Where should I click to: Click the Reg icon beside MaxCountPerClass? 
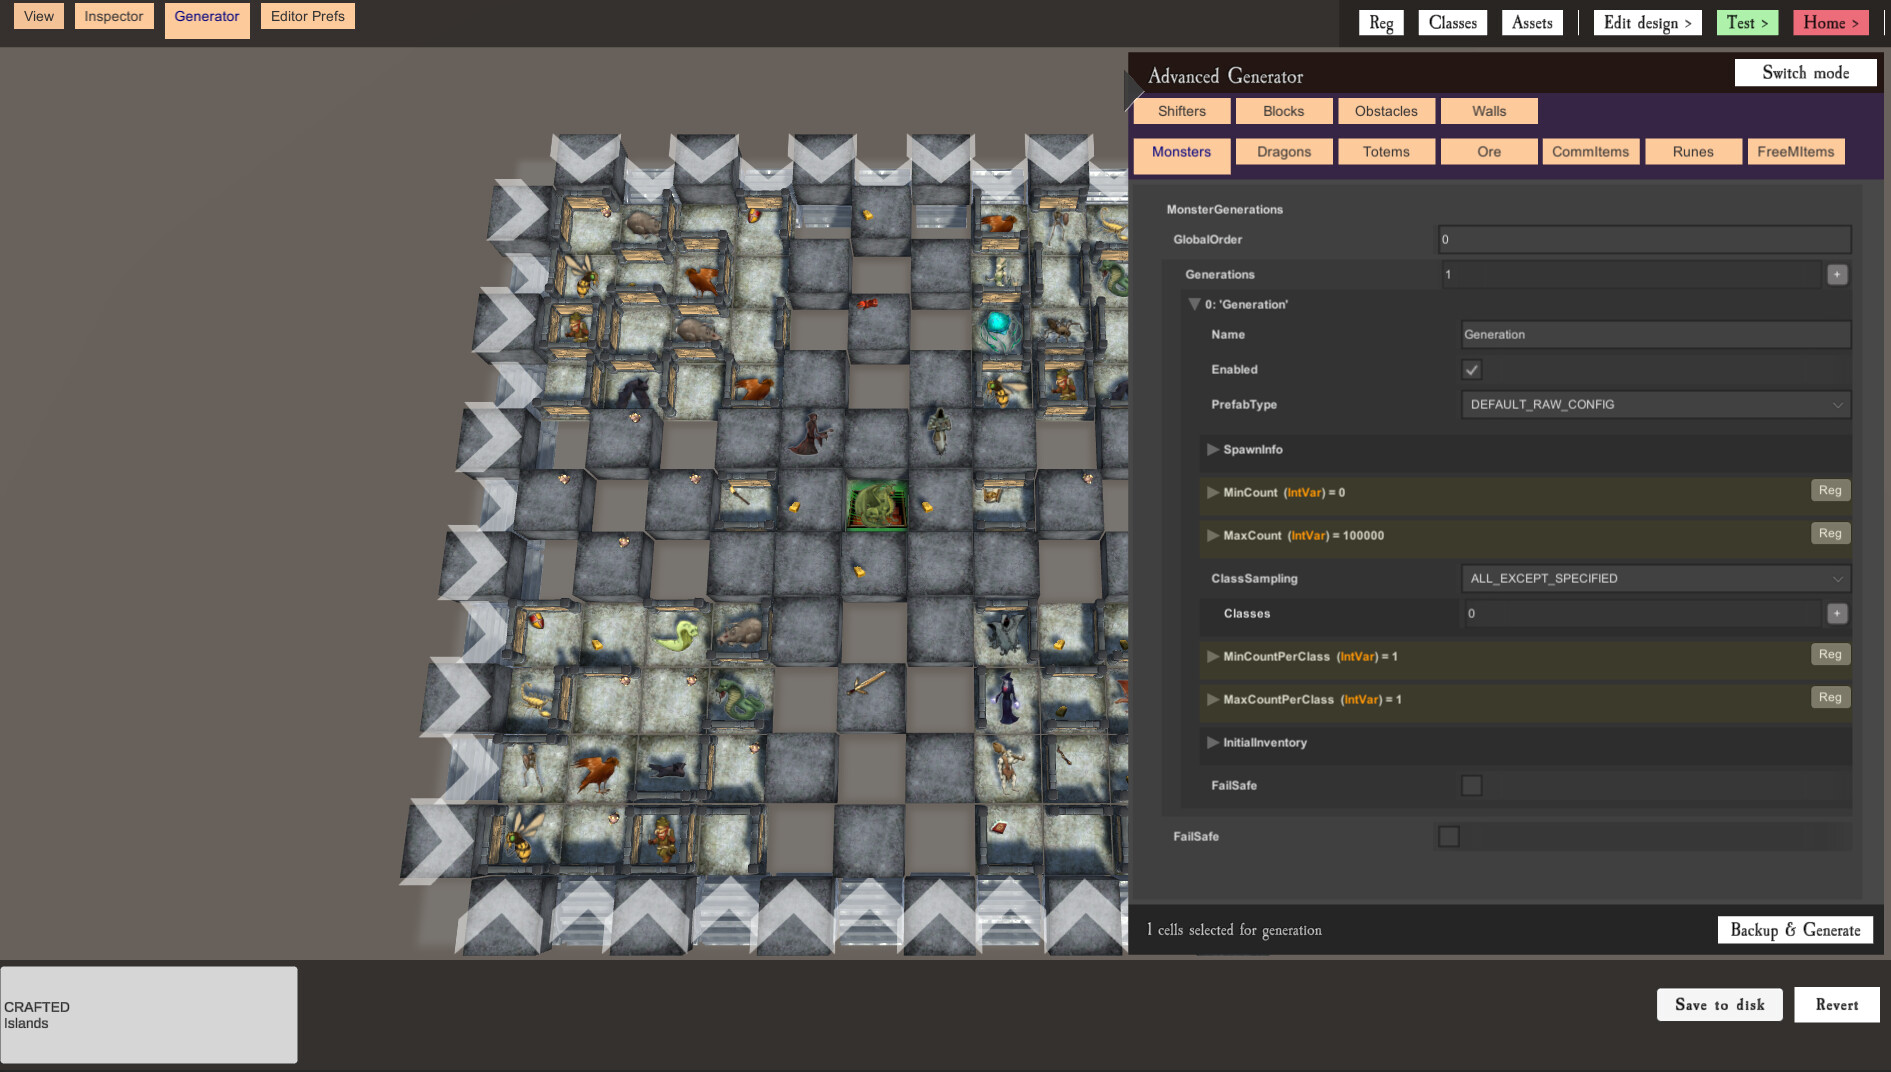(1829, 697)
